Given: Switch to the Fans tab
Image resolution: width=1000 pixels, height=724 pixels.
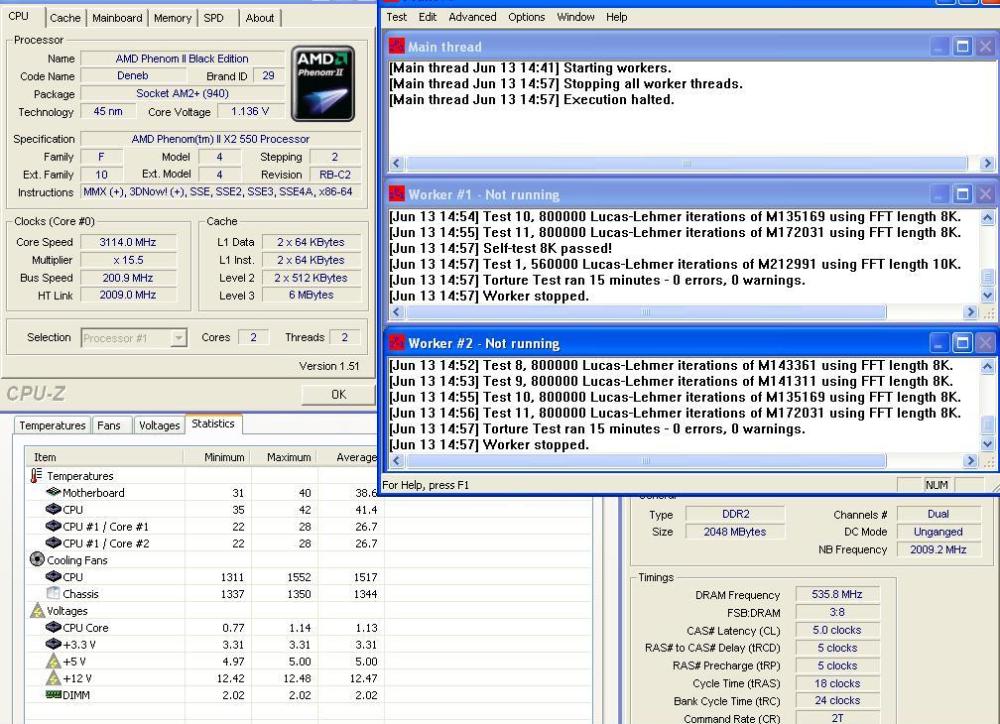Looking at the screenshot, I should point(108,425).
